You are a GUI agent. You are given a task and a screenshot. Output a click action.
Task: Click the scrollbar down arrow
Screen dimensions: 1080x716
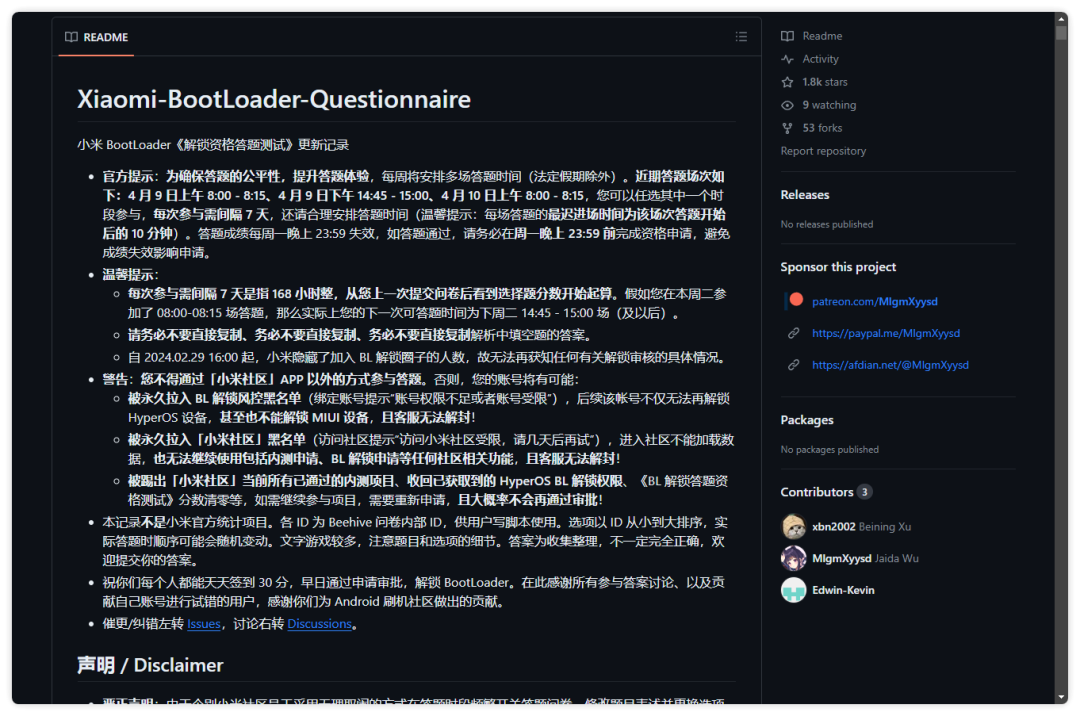click(1061, 697)
